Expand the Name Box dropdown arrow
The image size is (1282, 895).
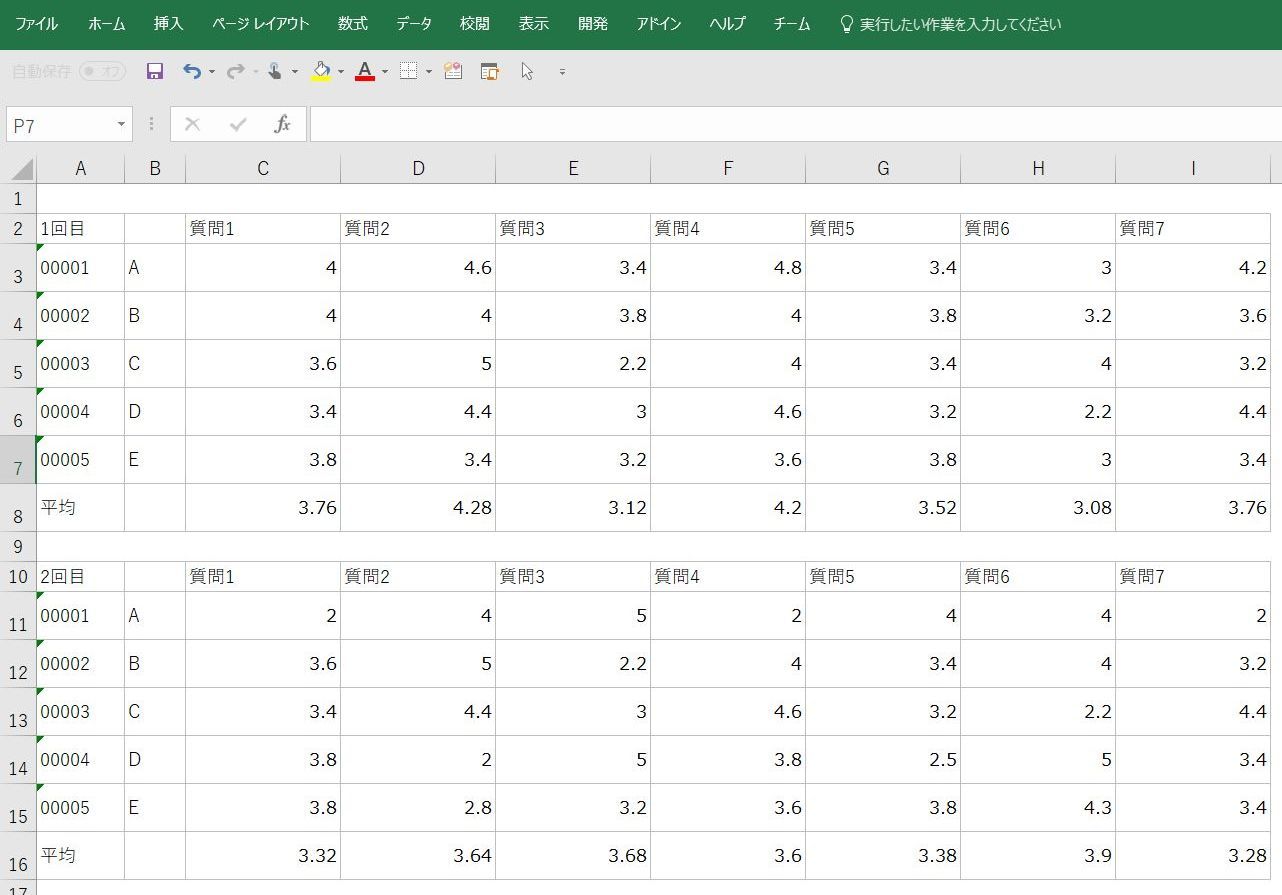click(x=121, y=125)
